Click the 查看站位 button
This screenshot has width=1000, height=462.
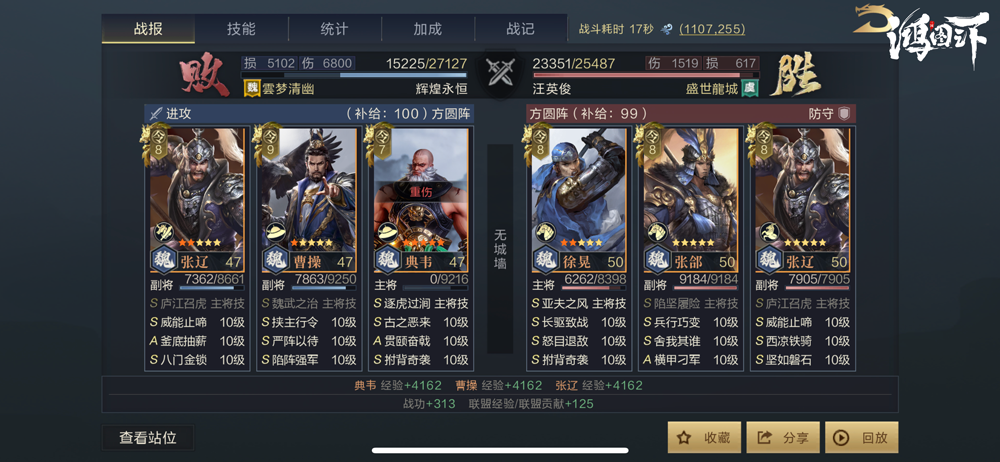148,438
